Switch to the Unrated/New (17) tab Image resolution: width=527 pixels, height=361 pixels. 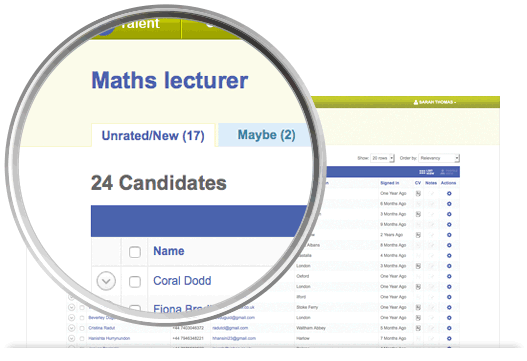(153, 136)
